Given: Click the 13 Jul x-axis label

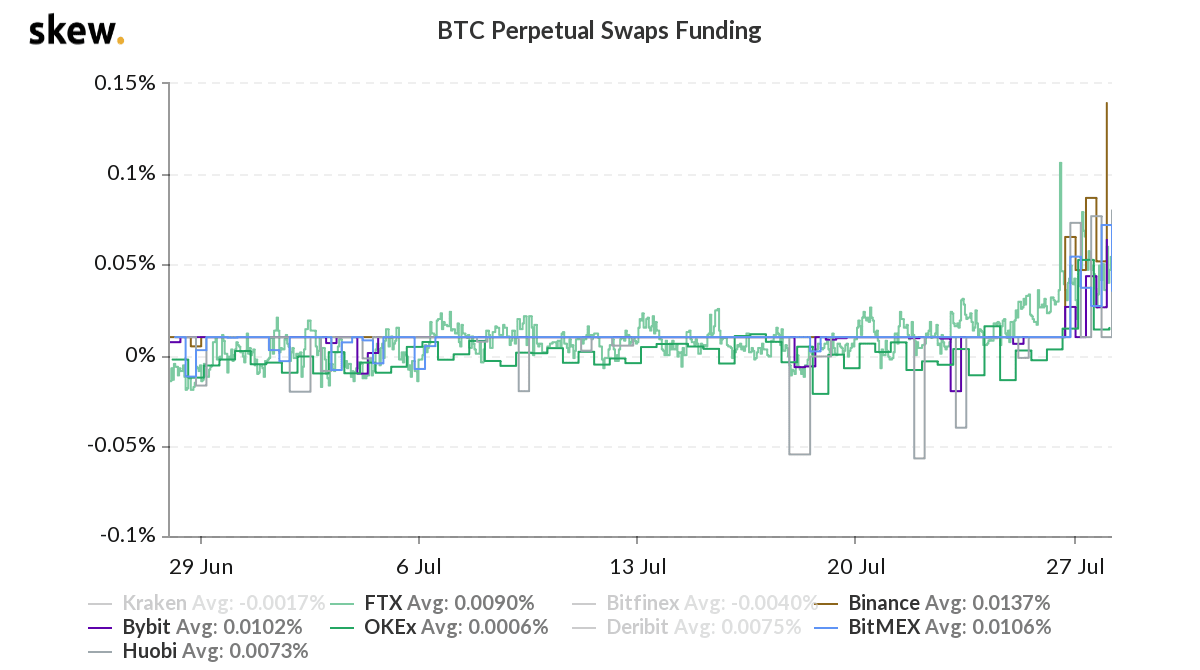Looking at the screenshot, I should click(x=638, y=567).
